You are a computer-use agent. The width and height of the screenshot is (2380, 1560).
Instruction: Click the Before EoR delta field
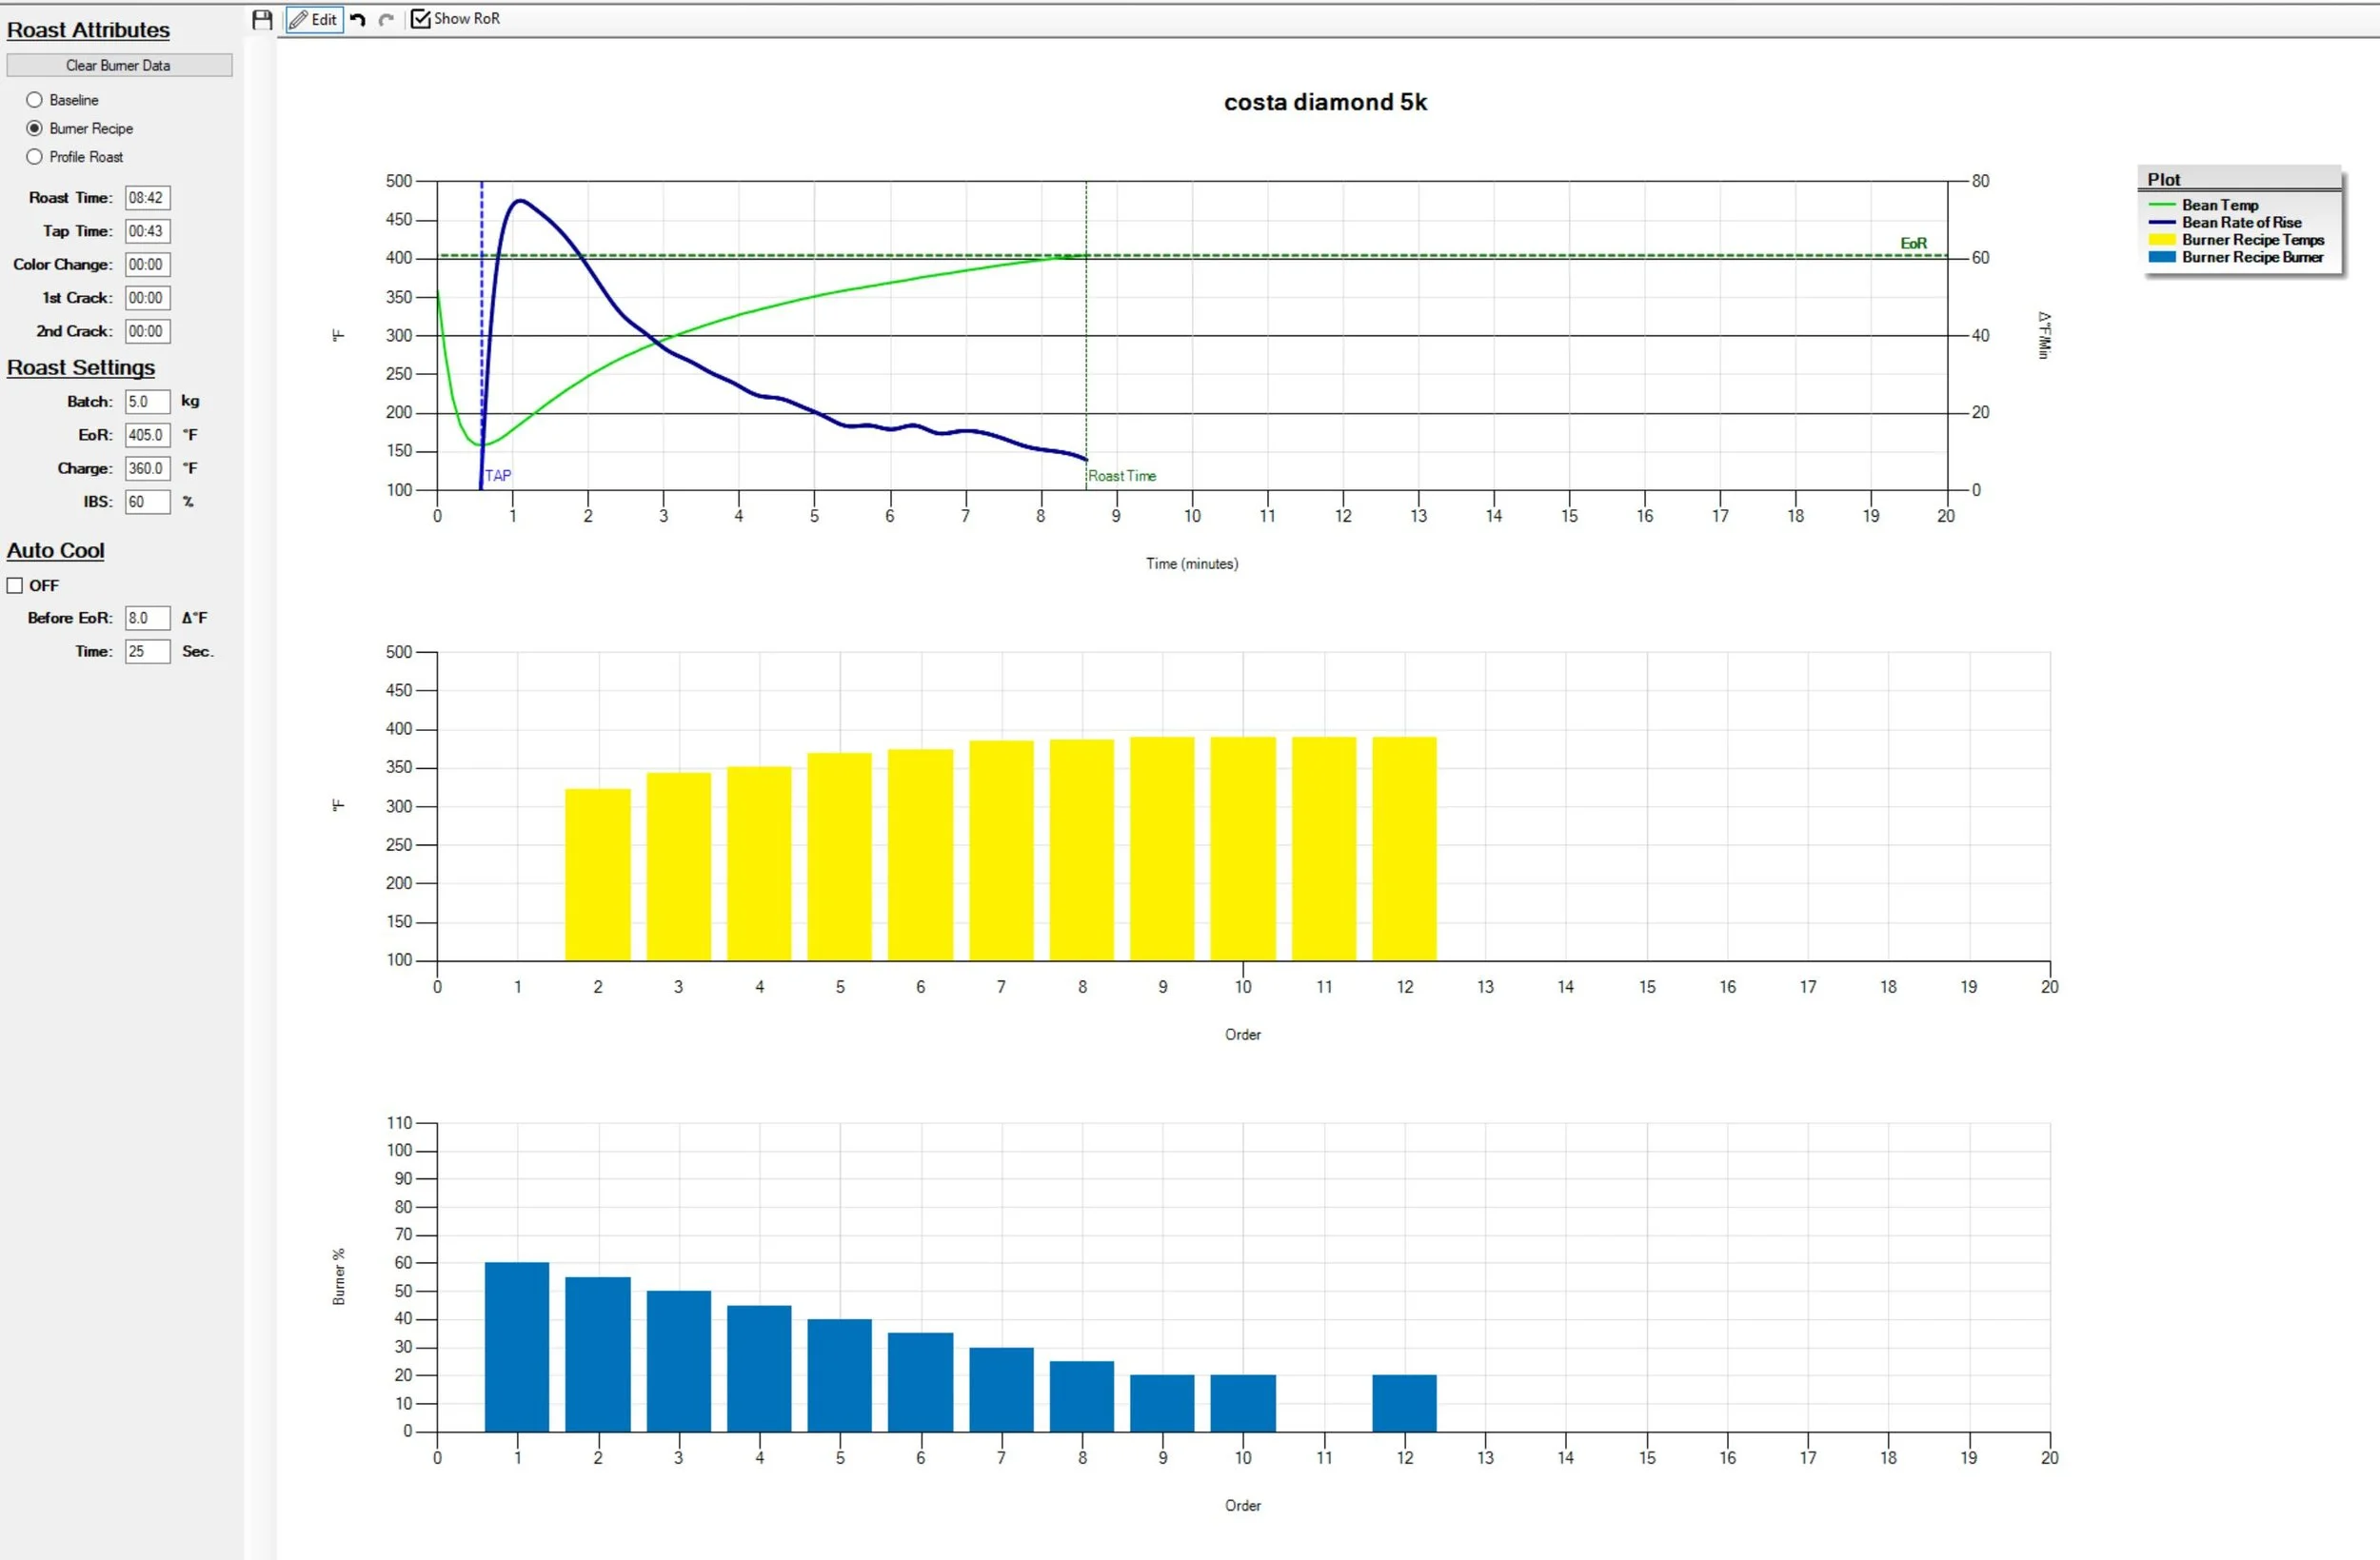coord(147,618)
